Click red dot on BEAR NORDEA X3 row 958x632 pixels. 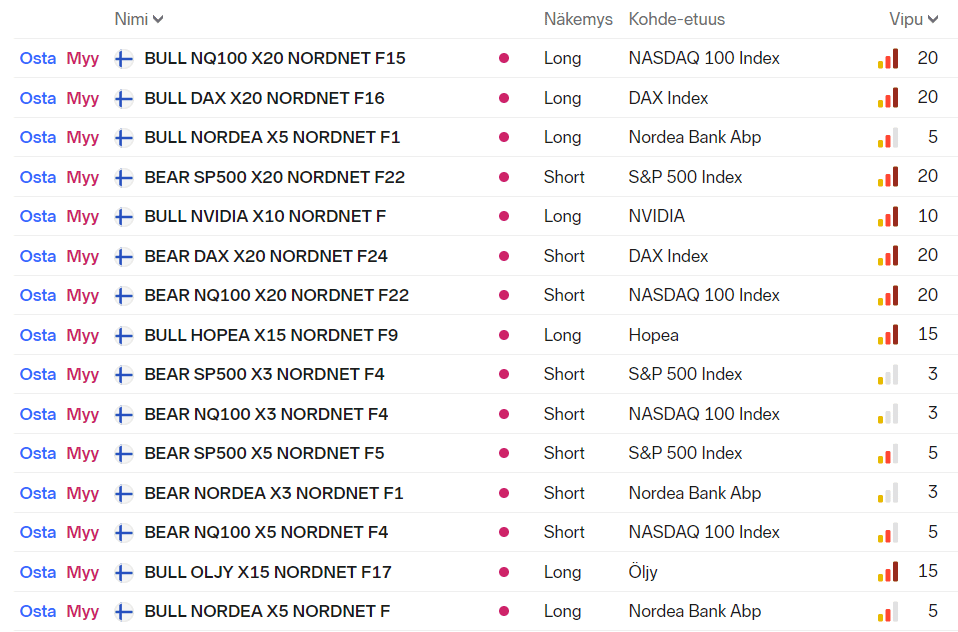pyautogui.click(x=504, y=494)
